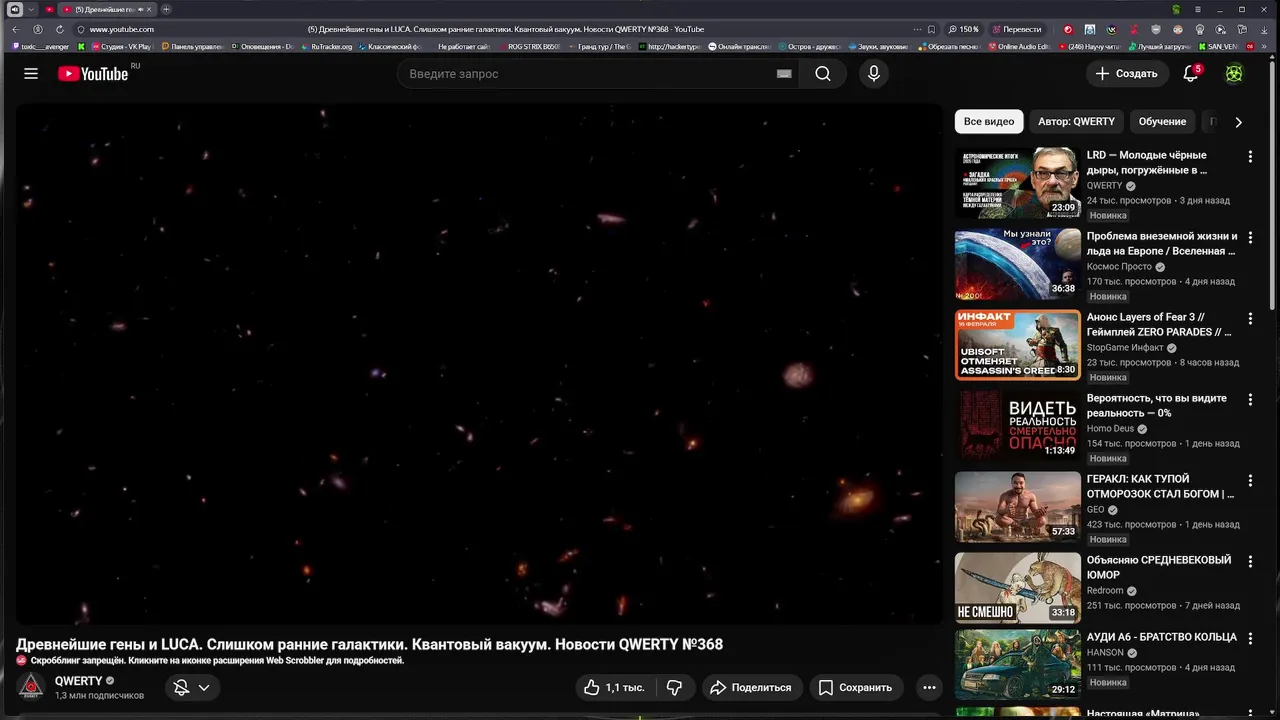
Task: Click the search magnifier button
Action: pyautogui.click(x=822, y=74)
